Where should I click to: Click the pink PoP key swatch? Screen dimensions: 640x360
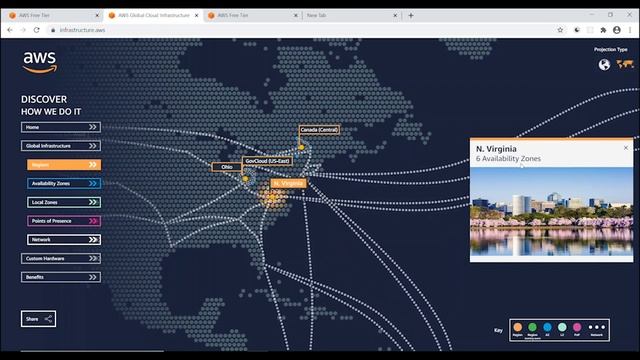577,327
